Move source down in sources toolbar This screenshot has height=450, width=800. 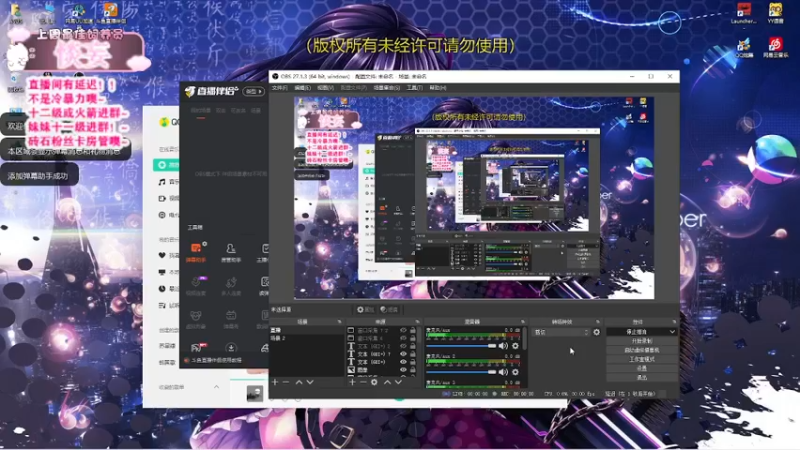pos(398,382)
